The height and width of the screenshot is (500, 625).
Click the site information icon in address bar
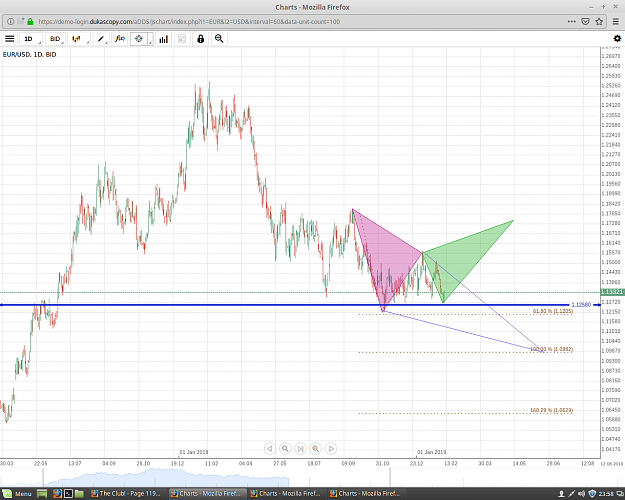pyautogui.click(x=11, y=22)
